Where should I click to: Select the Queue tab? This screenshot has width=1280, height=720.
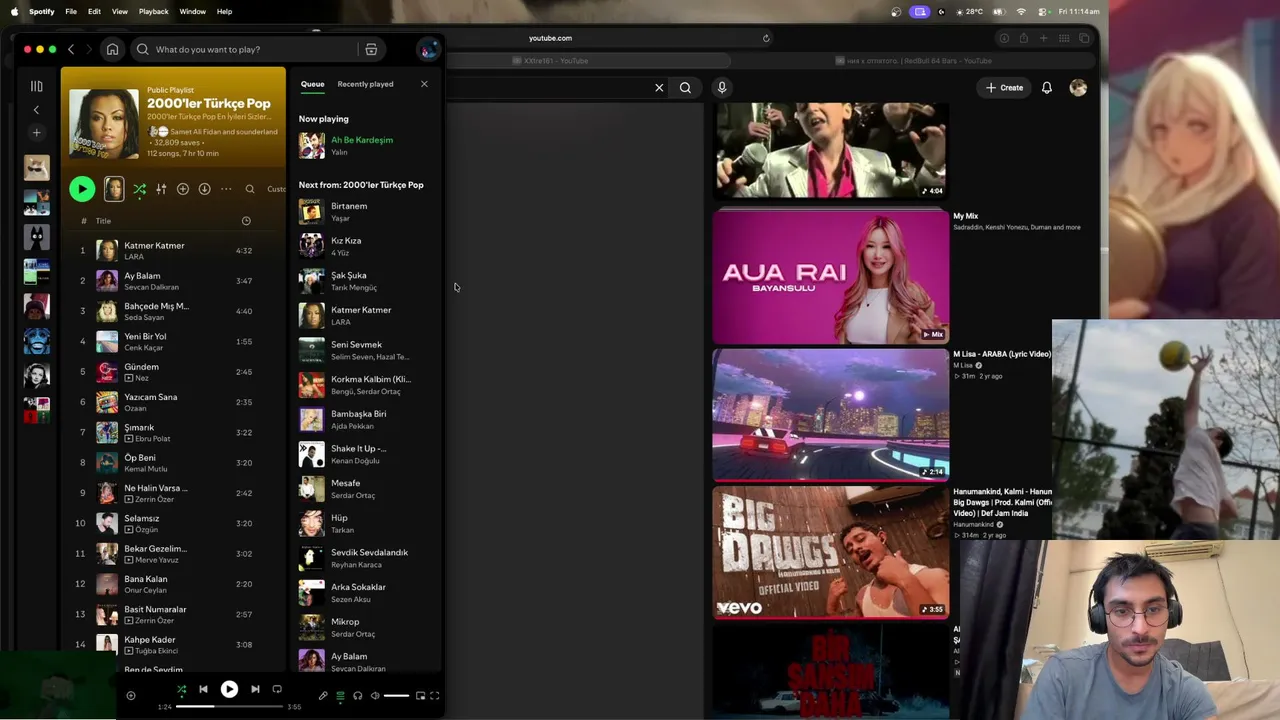(312, 84)
